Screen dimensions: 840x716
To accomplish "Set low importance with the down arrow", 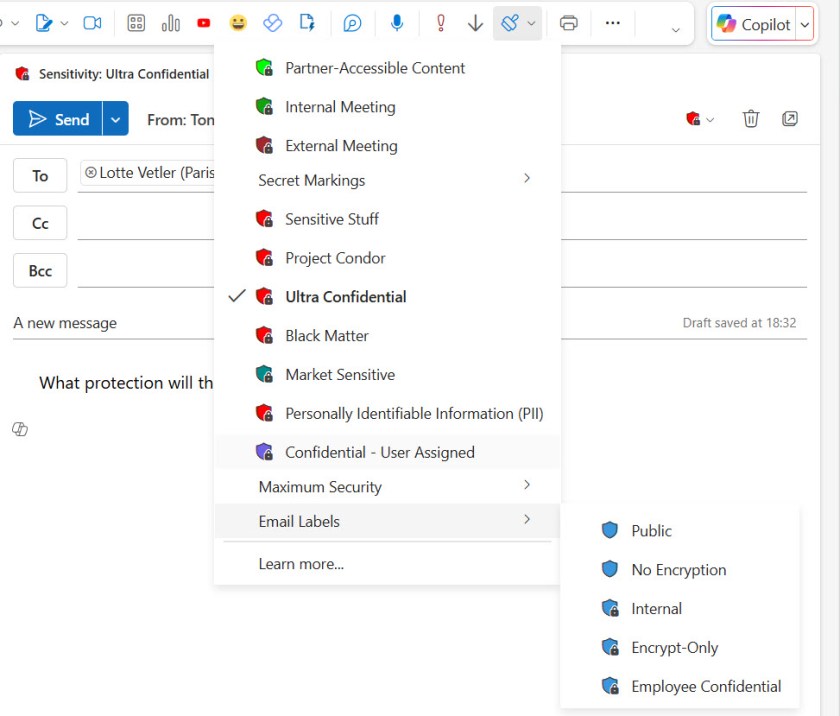I will pyautogui.click(x=474, y=22).
